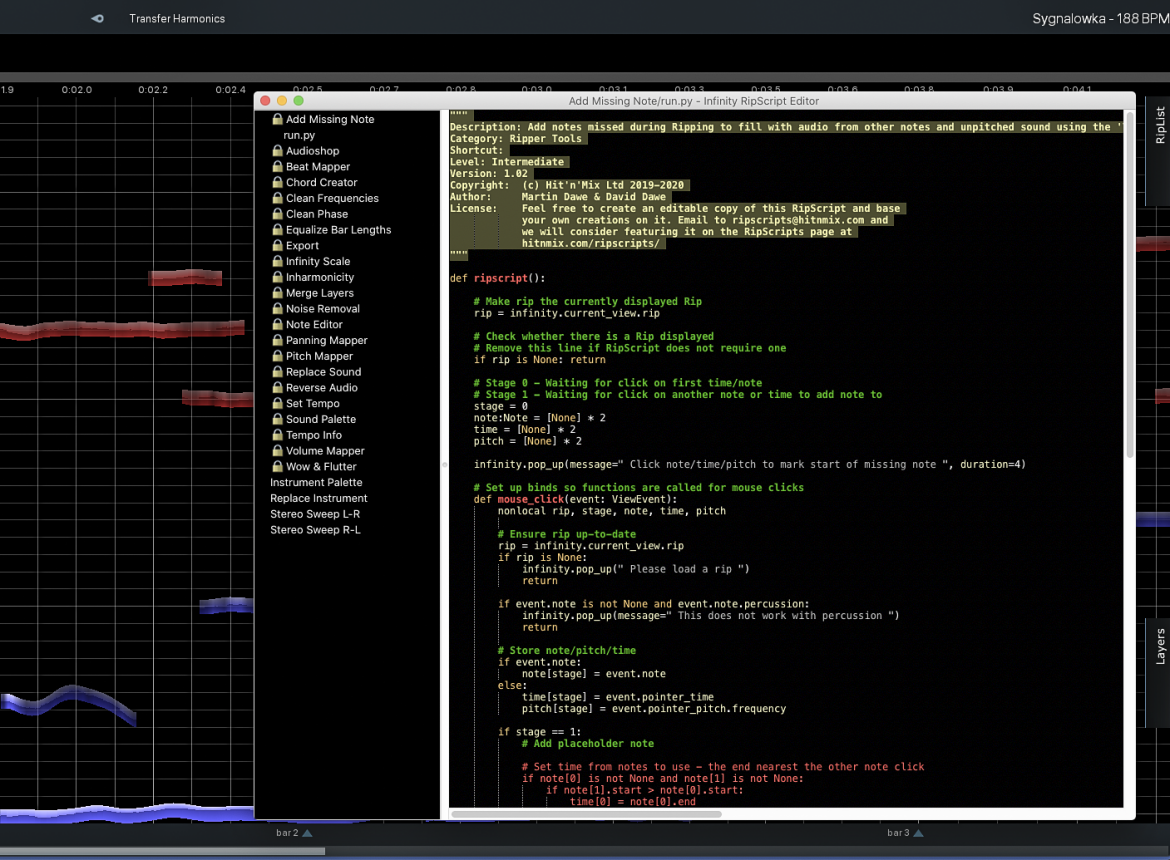This screenshot has height=860, width=1170.
Task: Click the lock icon beside Replace Sound
Action: click(x=277, y=371)
